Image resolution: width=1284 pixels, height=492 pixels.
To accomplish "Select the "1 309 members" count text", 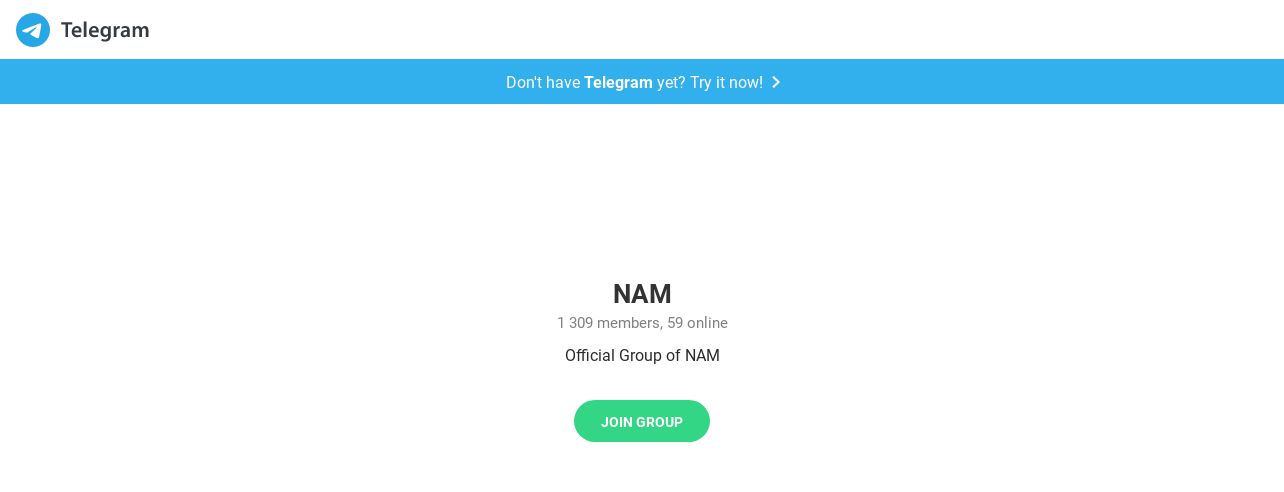I will [608, 323].
